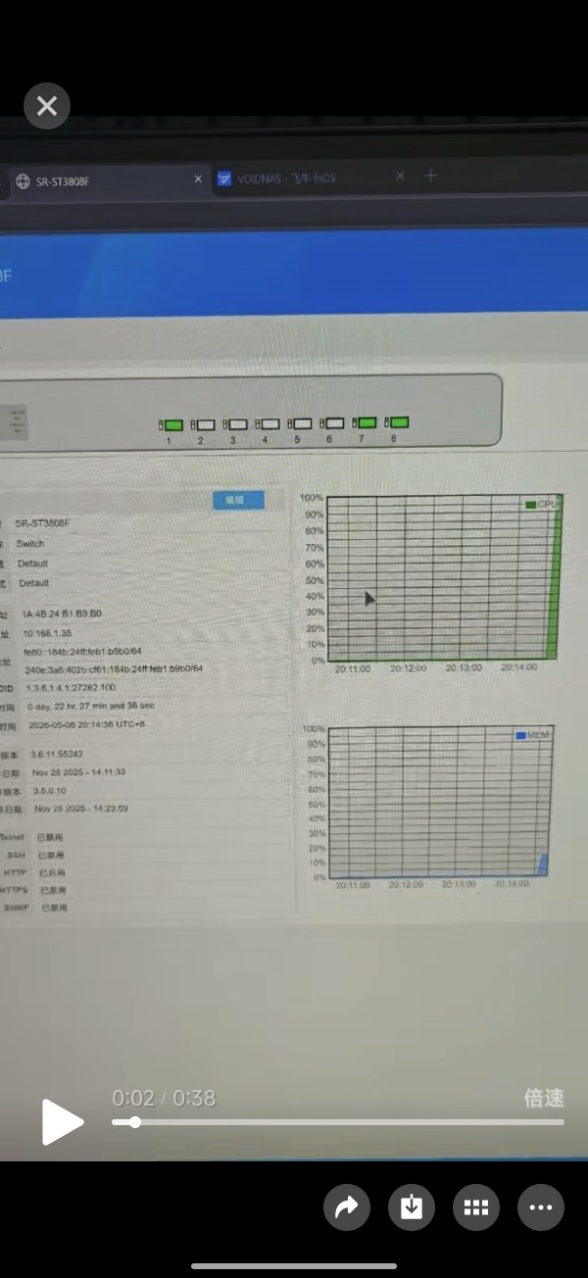Play the video
The height and width of the screenshot is (1278, 588).
(62, 1122)
